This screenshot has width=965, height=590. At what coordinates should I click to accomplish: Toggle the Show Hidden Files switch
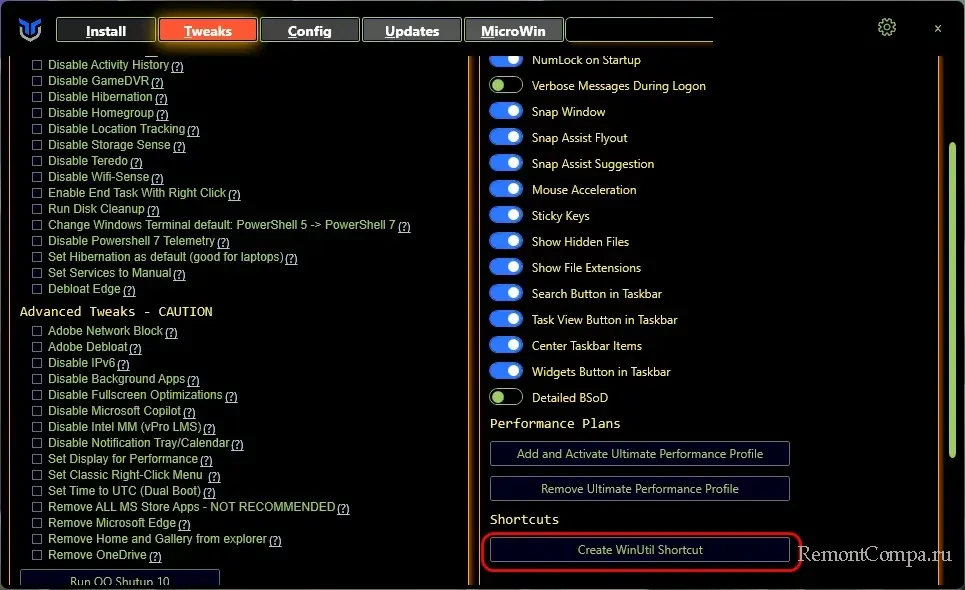506,241
